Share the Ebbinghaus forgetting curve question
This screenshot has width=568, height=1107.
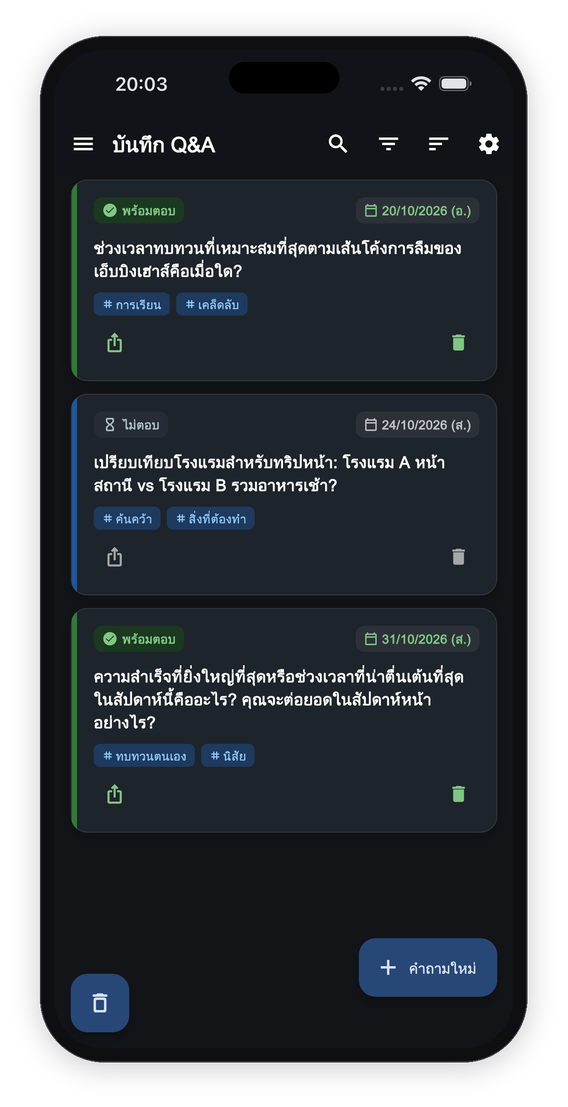[114, 343]
